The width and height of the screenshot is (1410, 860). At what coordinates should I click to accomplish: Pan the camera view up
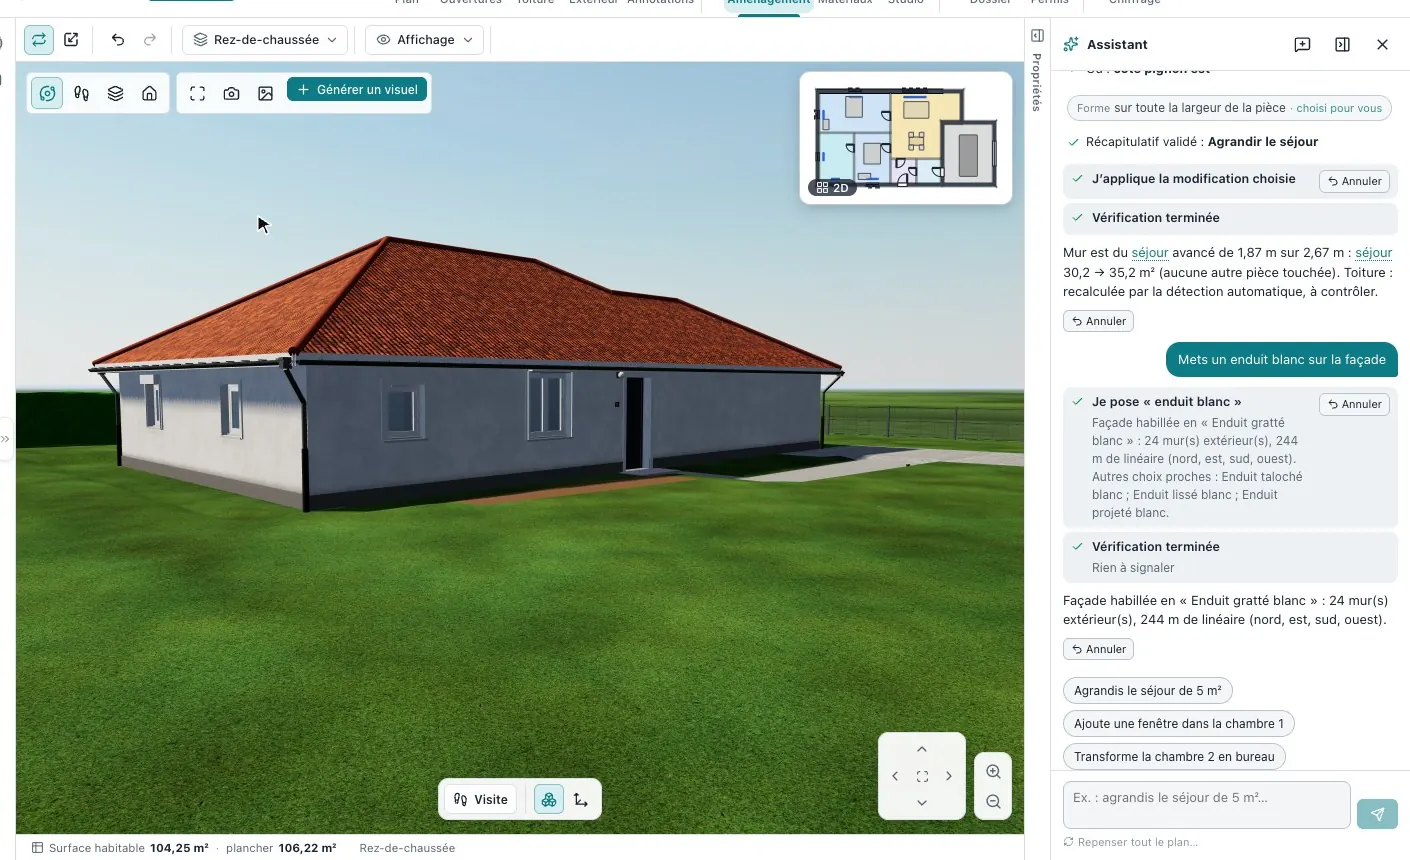pos(922,749)
